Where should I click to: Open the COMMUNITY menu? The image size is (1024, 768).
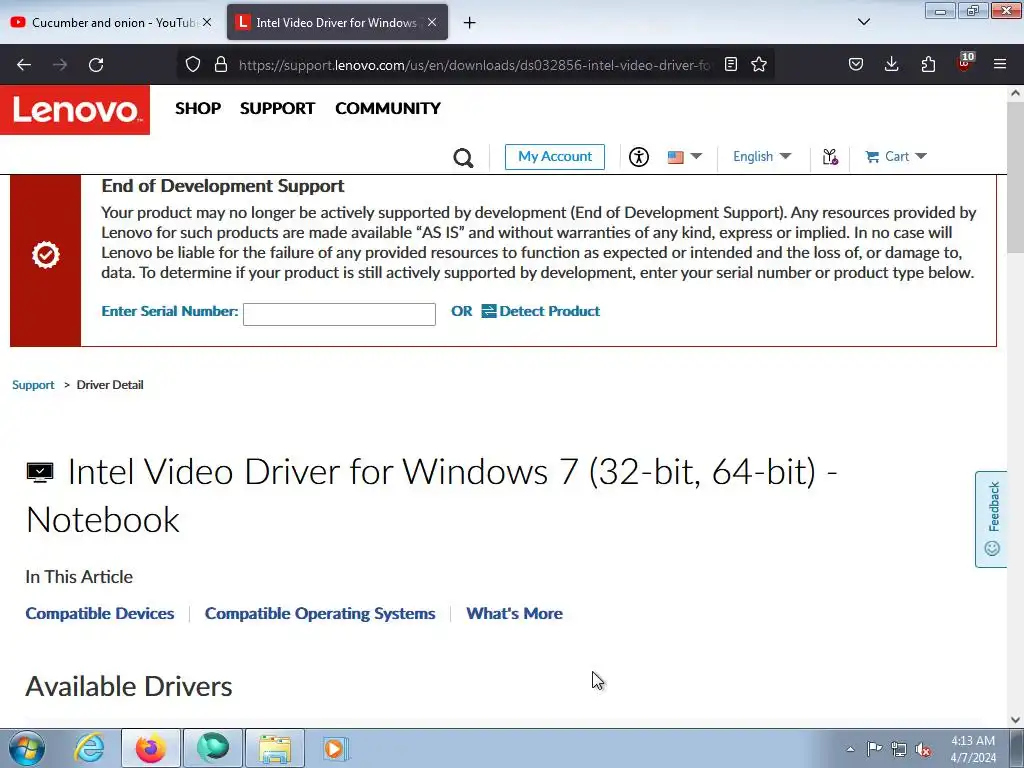coord(388,108)
